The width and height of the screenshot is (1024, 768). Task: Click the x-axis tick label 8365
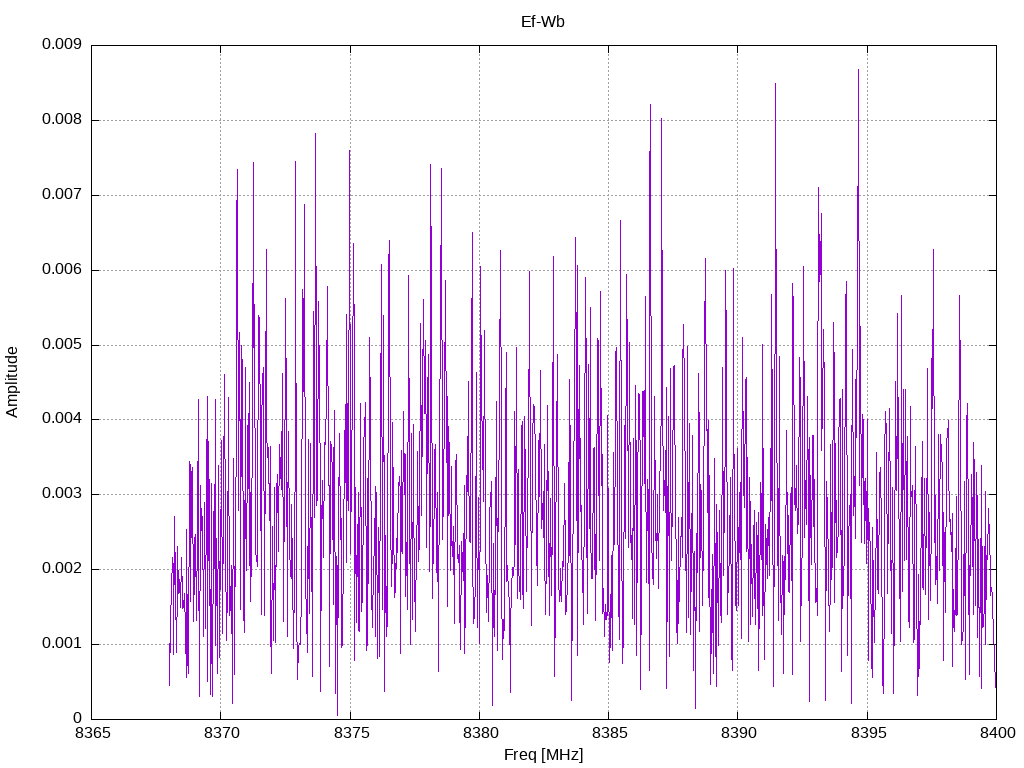[x=93, y=733]
